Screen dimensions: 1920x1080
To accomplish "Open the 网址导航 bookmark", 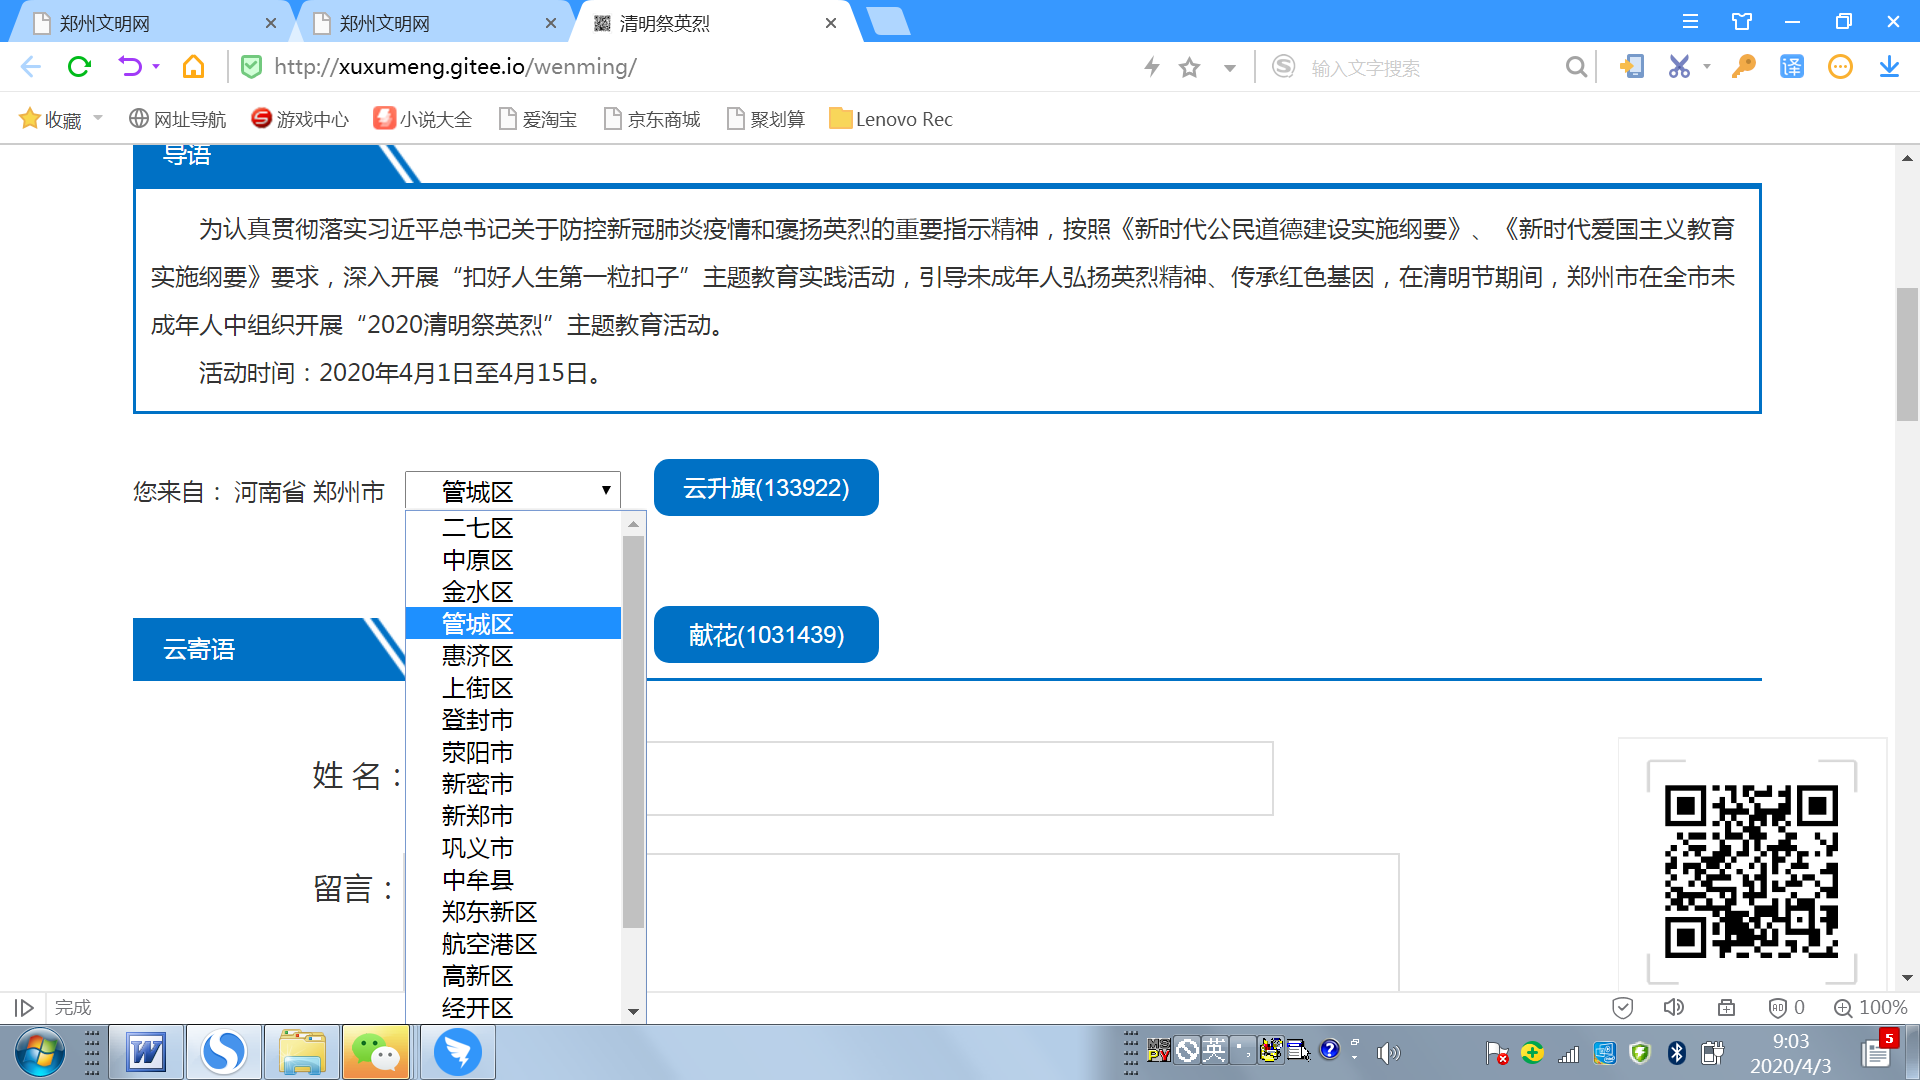I will [178, 119].
